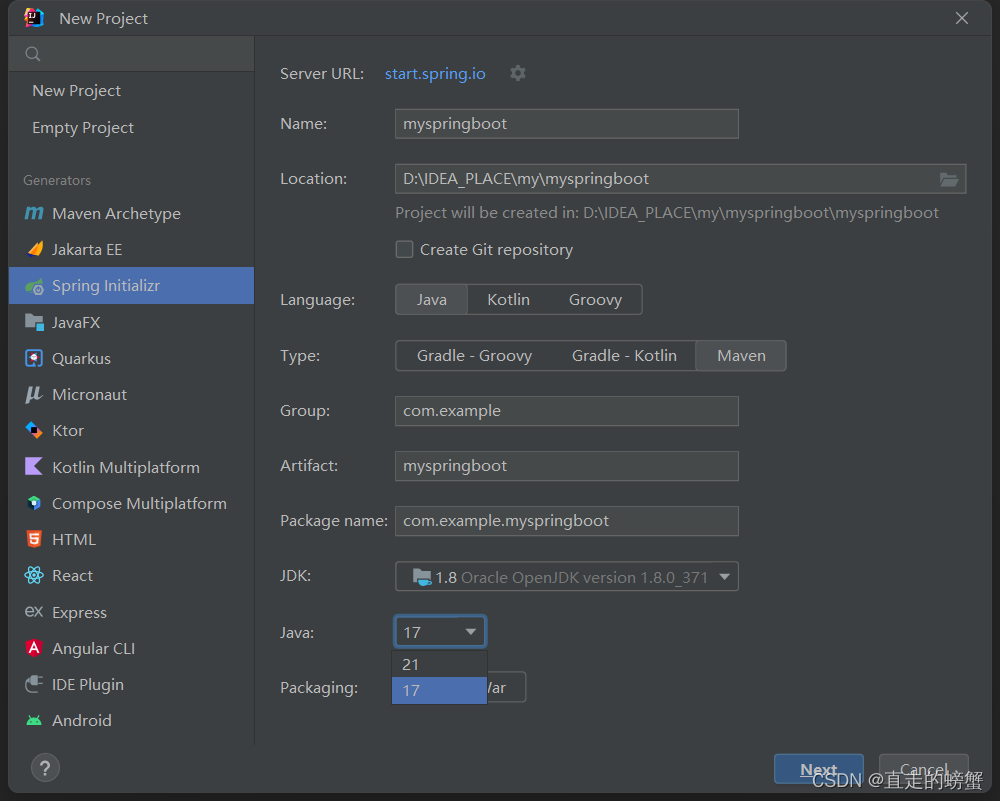Select Kotlin as the language
Image resolution: width=1000 pixels, height=801 pixels.
[508, 300]
